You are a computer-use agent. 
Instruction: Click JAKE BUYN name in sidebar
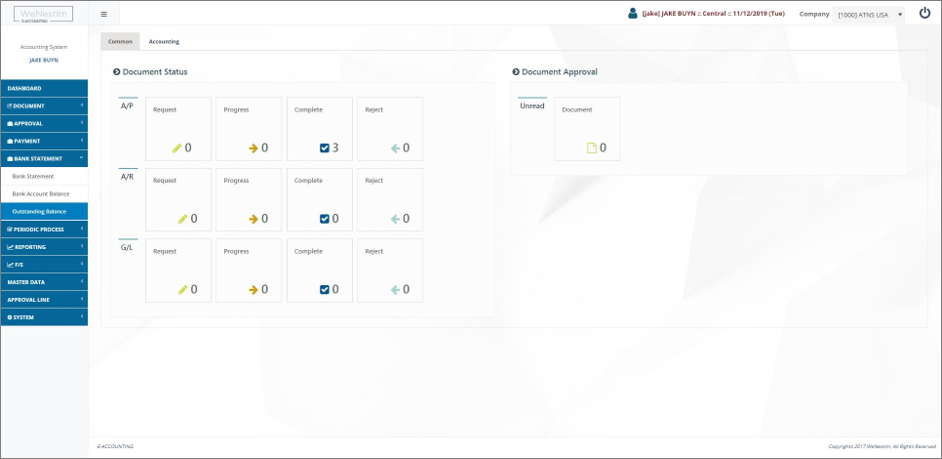pyautogui.click(x=44, y=60)
